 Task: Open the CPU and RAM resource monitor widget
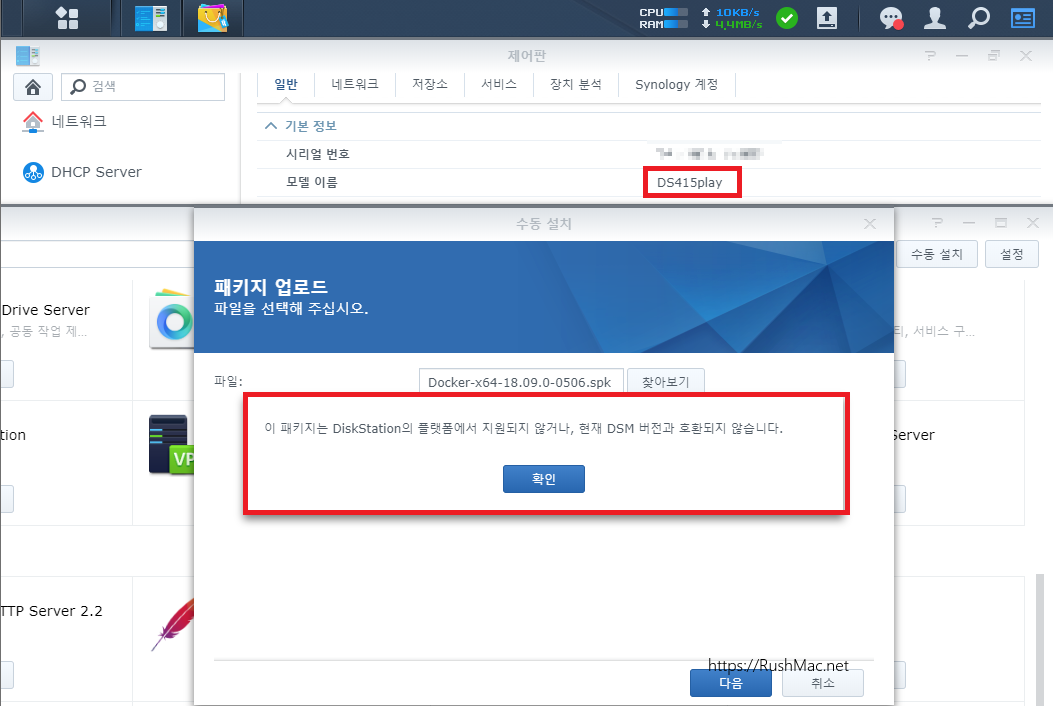click(663, 18)
